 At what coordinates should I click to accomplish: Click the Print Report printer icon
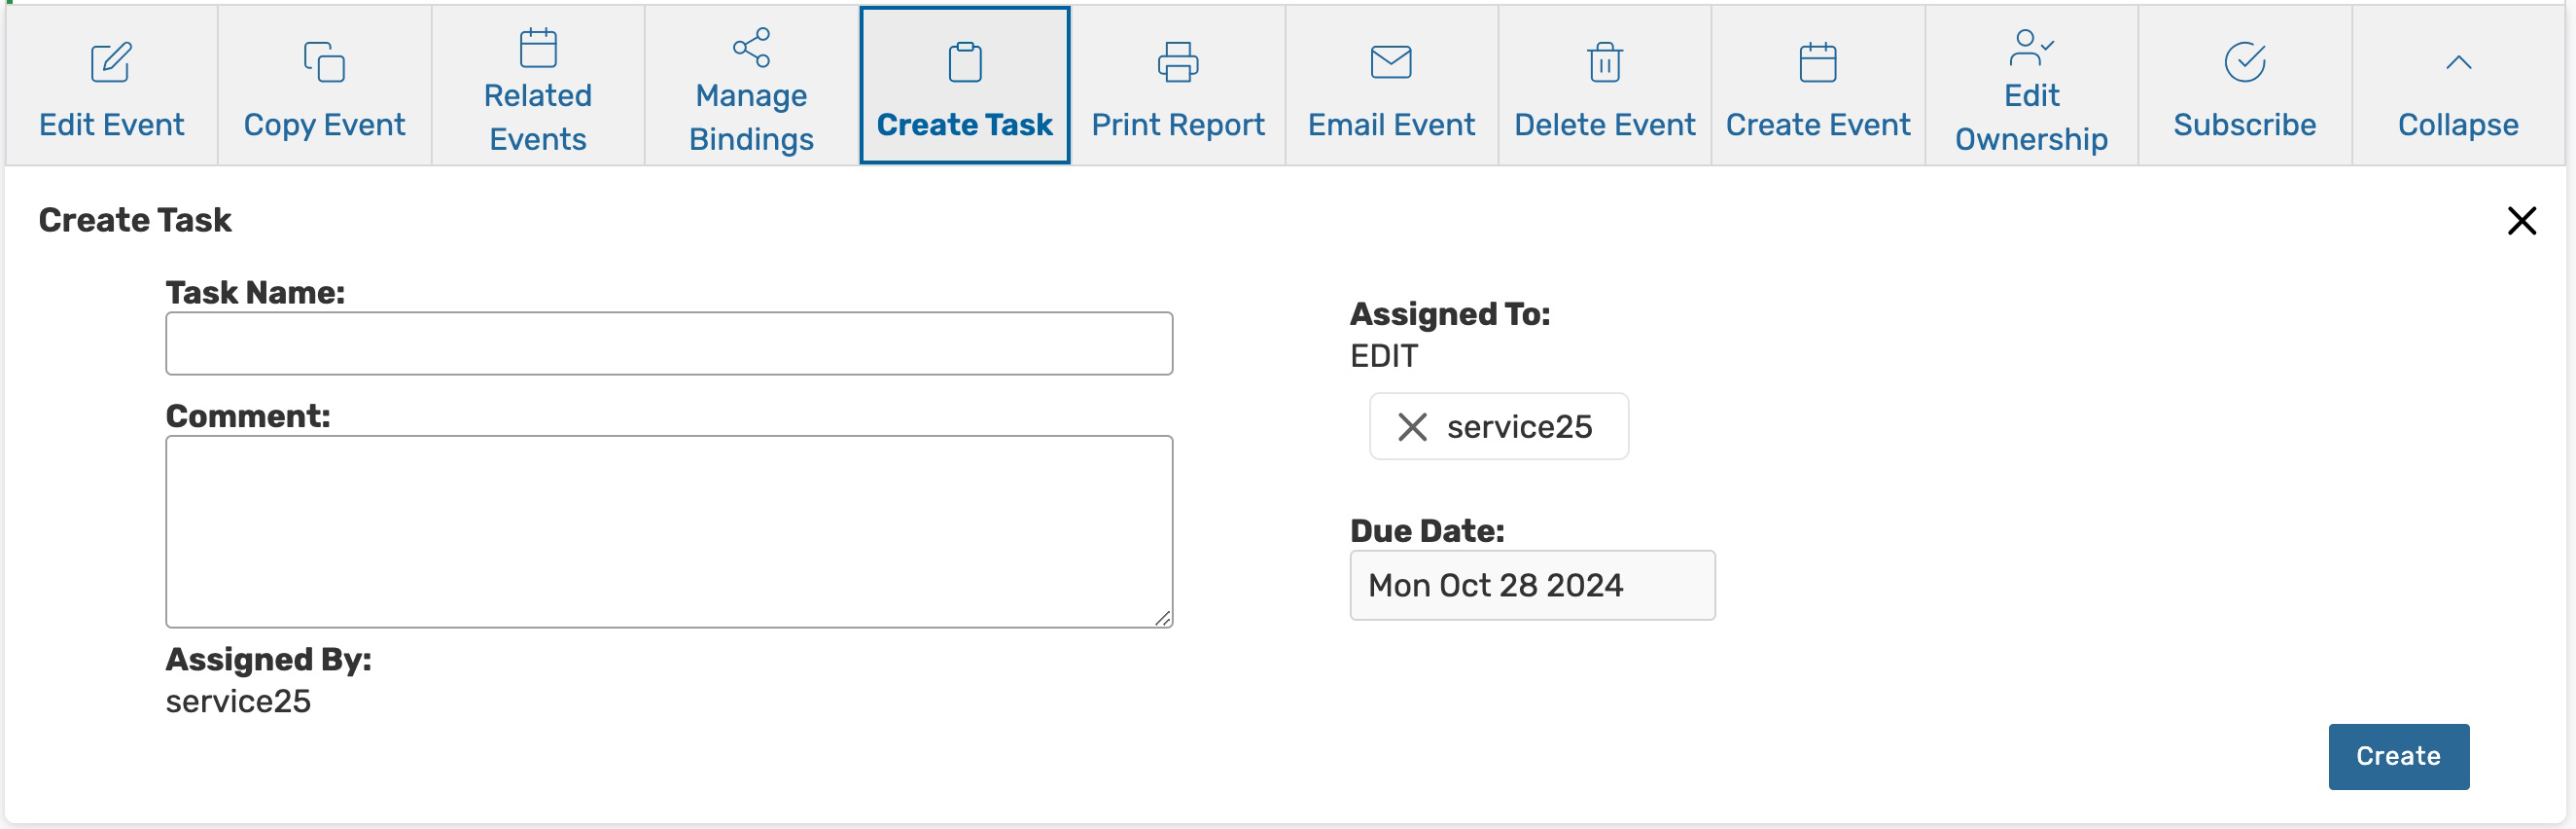click(x=1177, y=62)
